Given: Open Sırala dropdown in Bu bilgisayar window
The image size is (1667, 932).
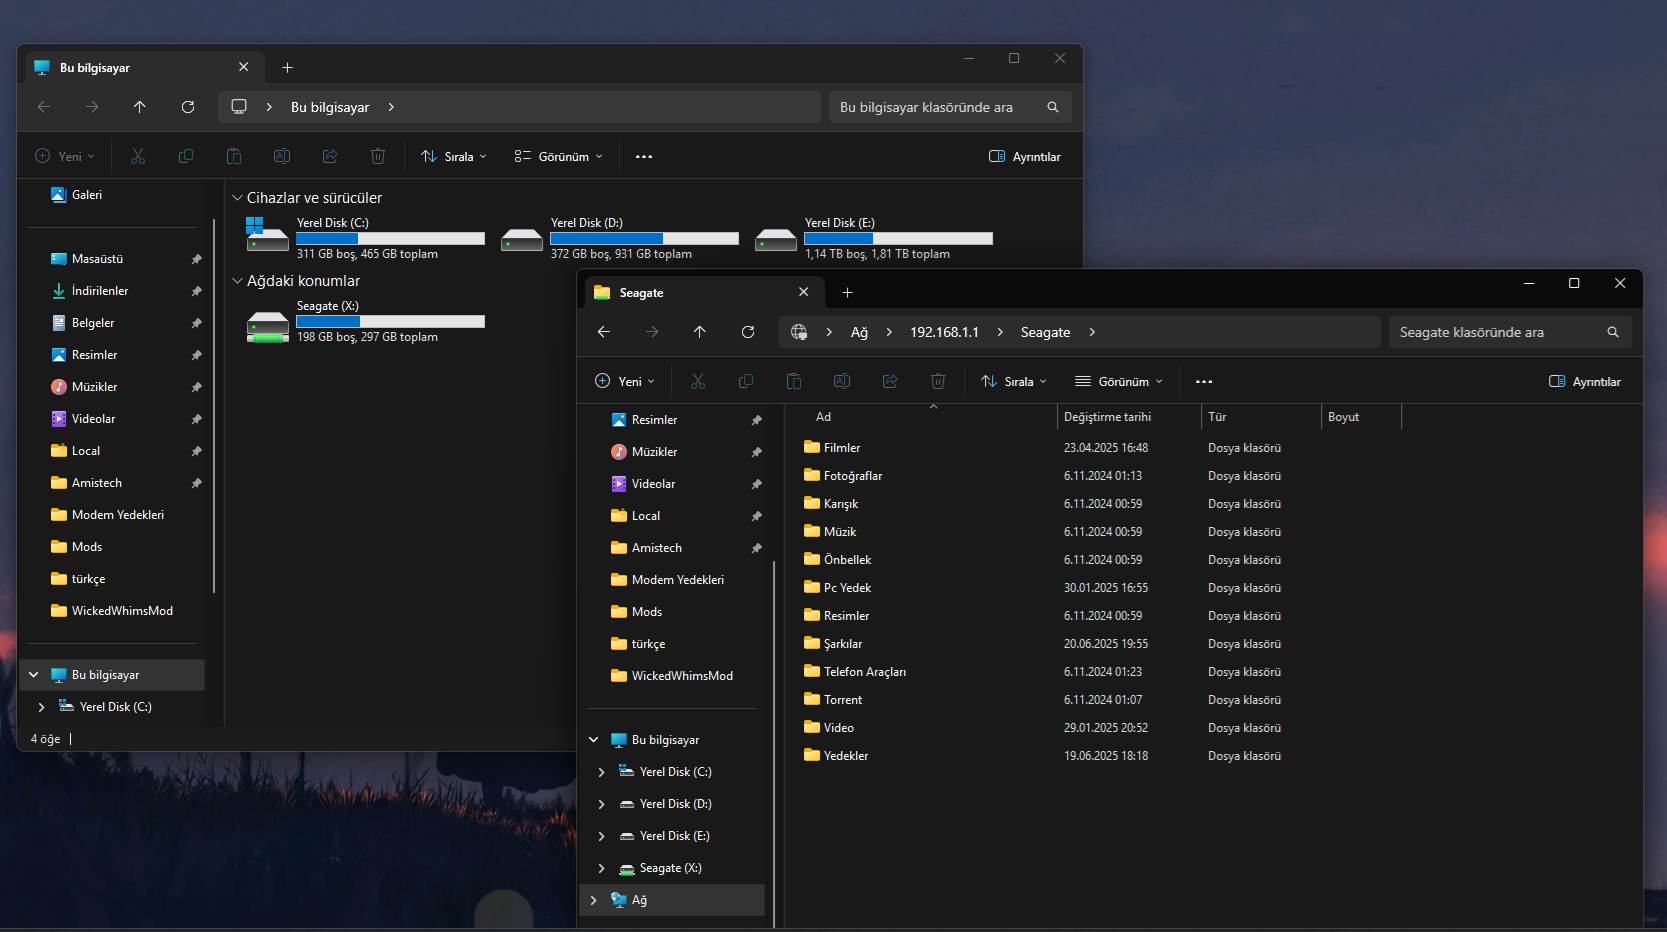Looking at the screenshot, I should [x=454, y=156].
